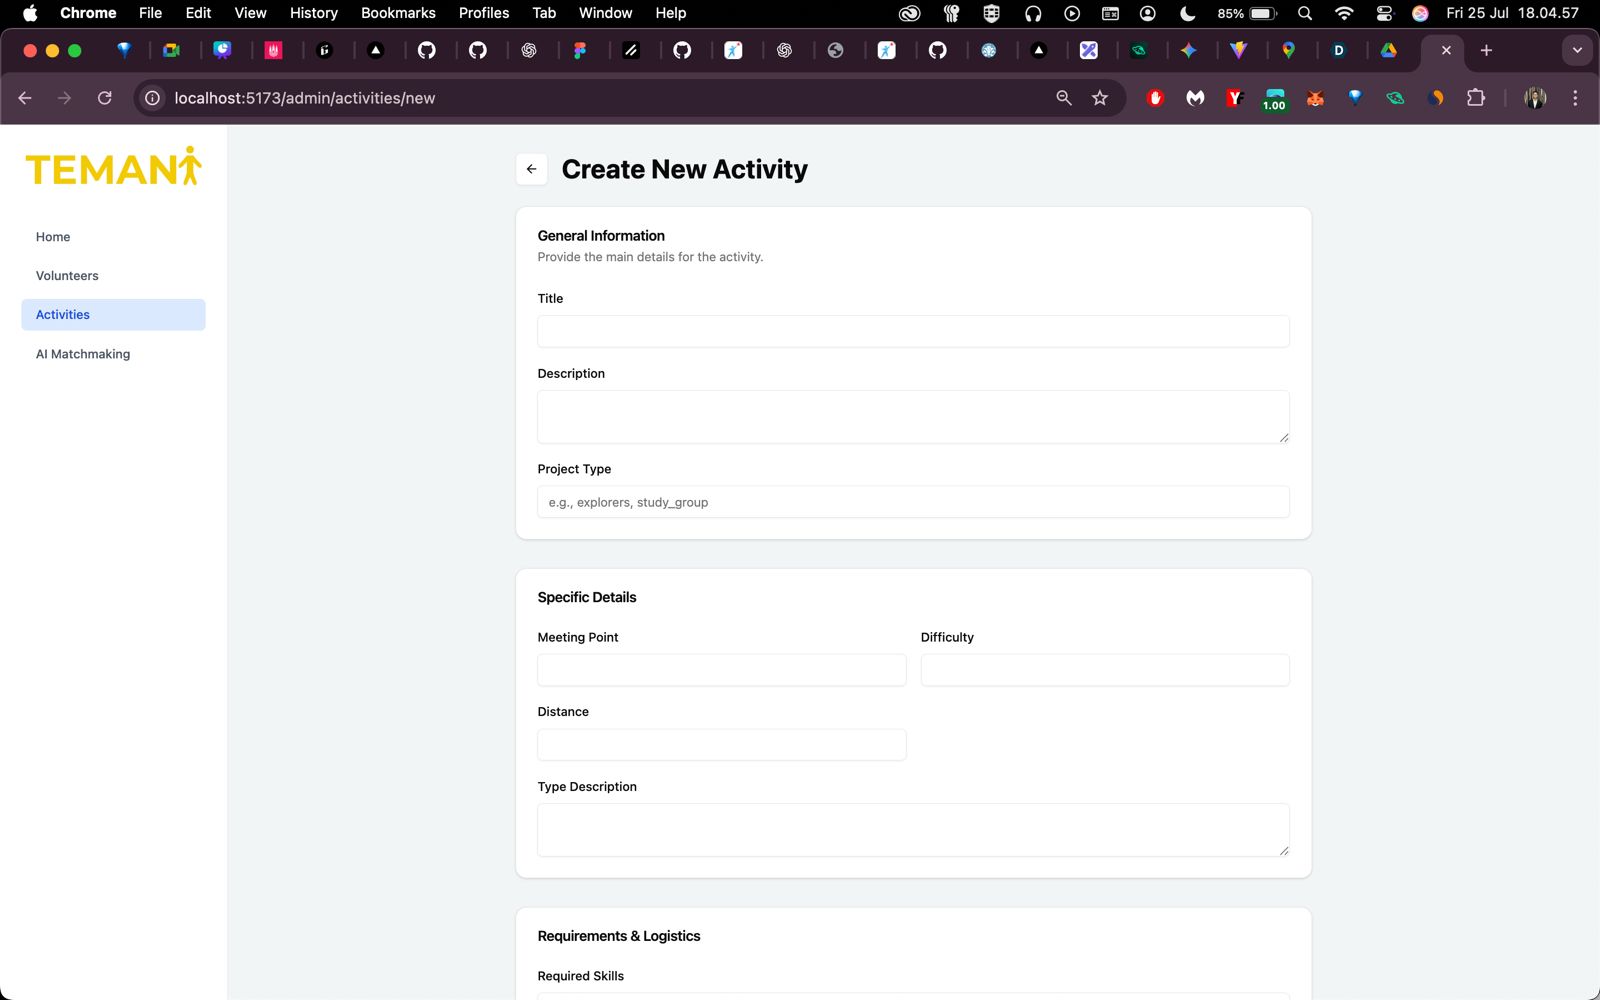Open the Extensions puzzle-piece menu
Screen dimensions: 1600x1000
point(1475,98)
